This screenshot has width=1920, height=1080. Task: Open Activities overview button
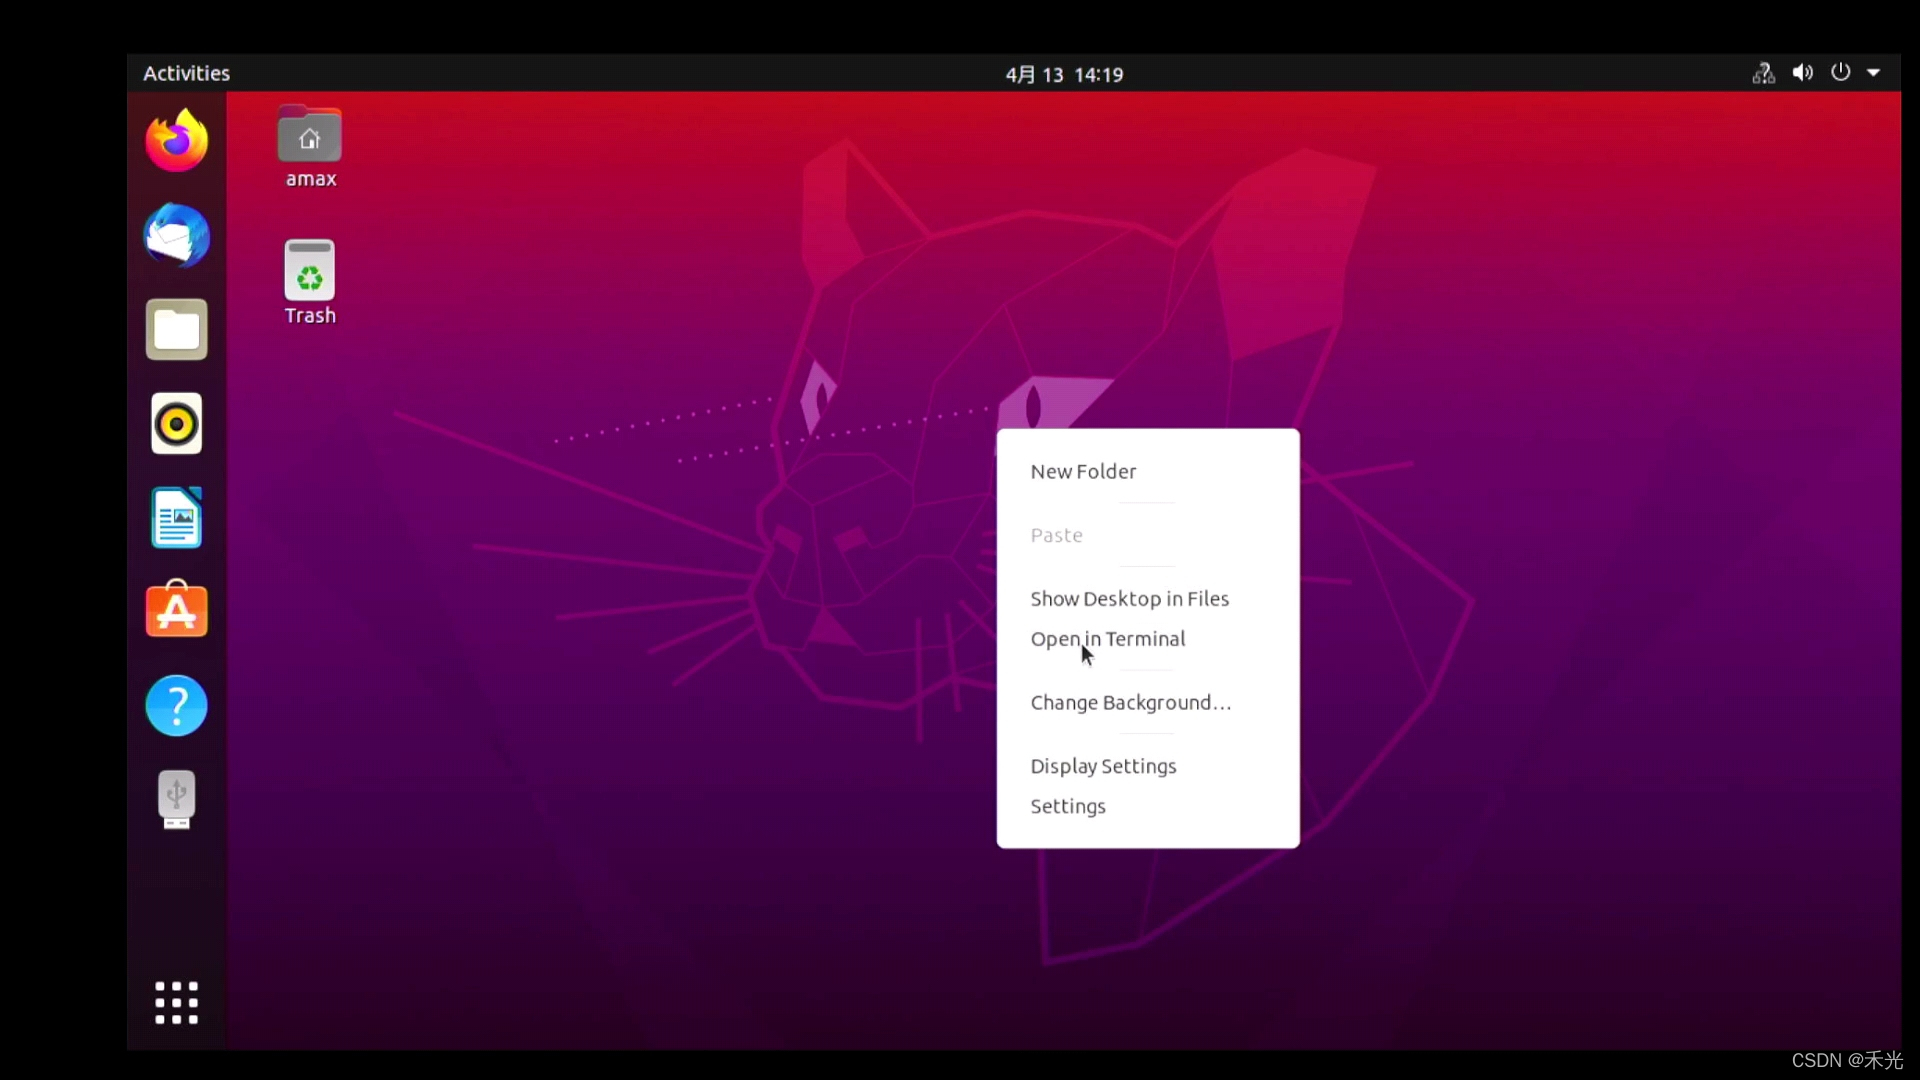tap(186, 73)
